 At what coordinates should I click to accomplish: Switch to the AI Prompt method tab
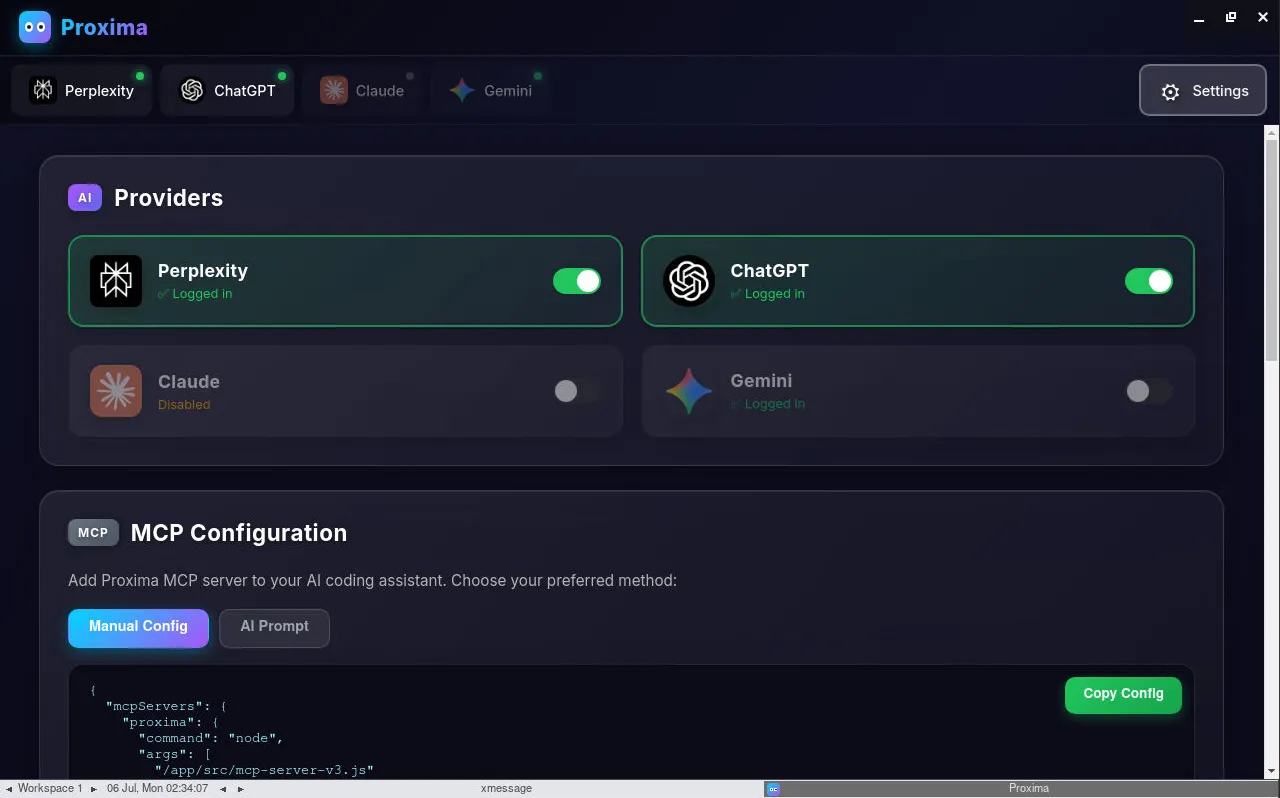coord(274,627)
